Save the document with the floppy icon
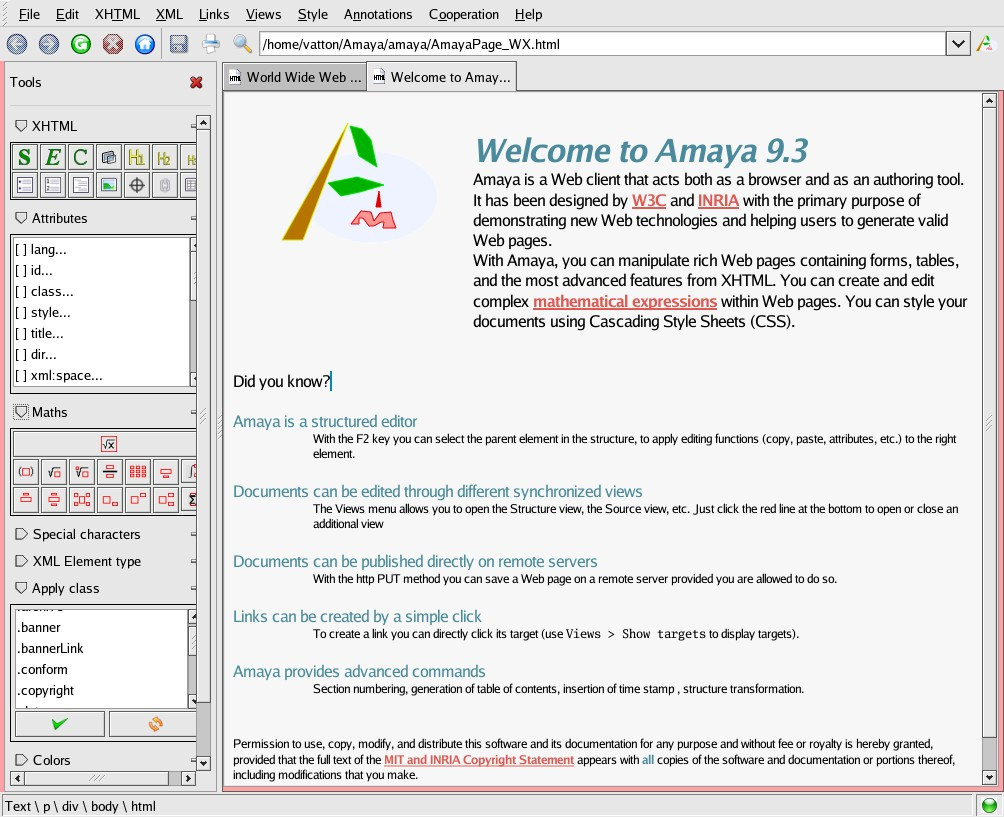1004x817 pixels. point(179,44)
